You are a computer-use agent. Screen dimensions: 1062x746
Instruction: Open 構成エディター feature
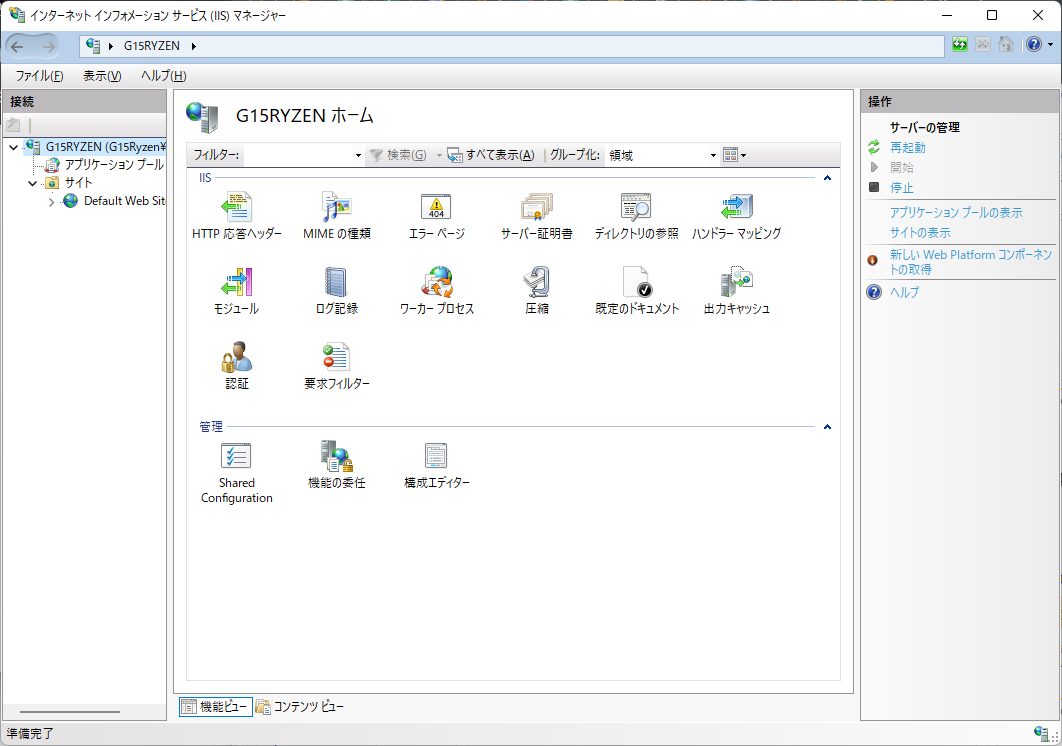tap(437, 465)
